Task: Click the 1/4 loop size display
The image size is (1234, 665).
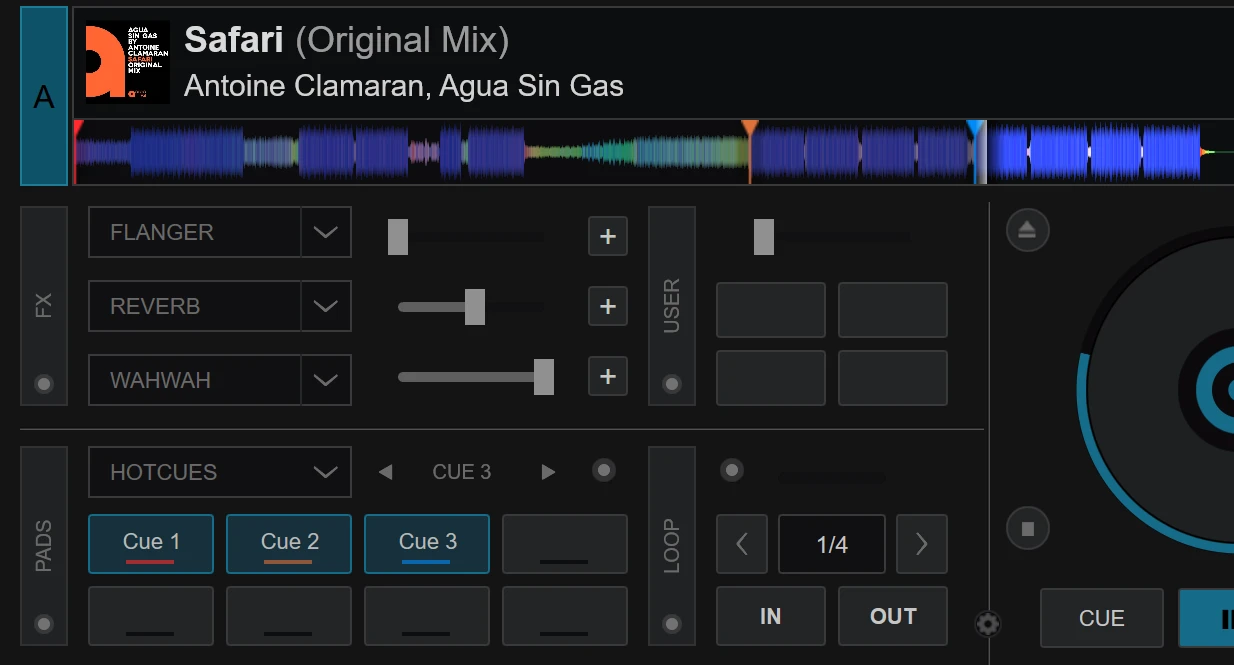Action: [x=832, y=544]
